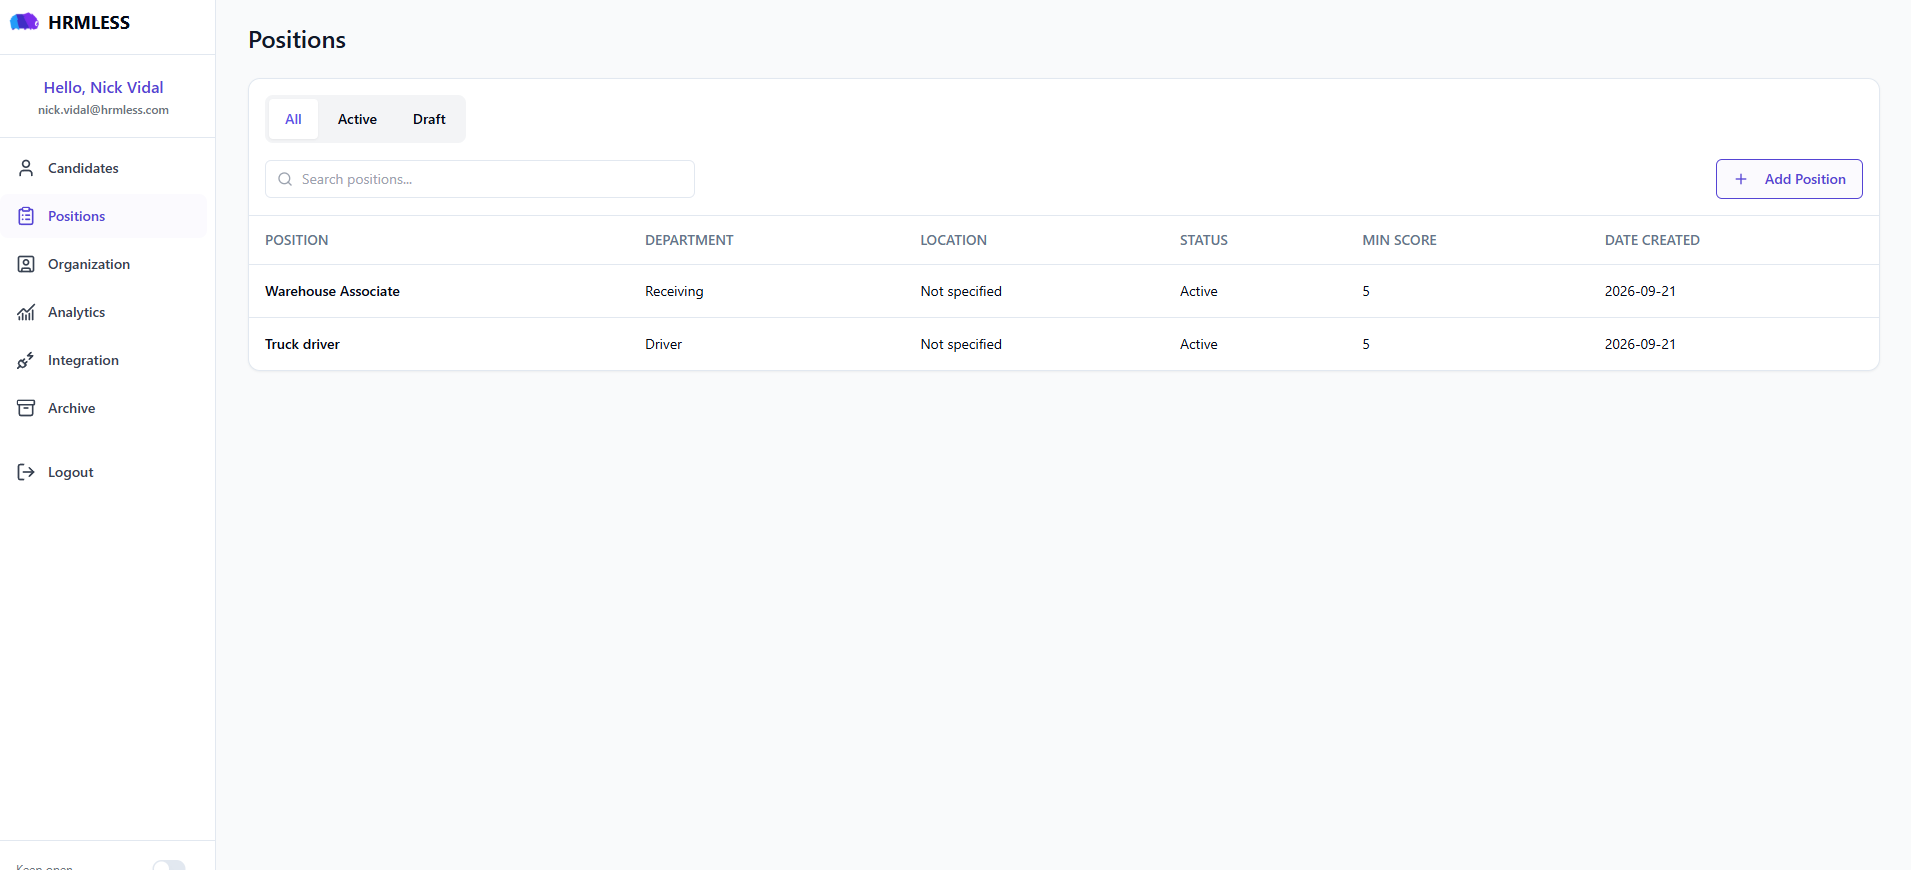
Task: Click the Driver department cell
Action: (663, 344)
